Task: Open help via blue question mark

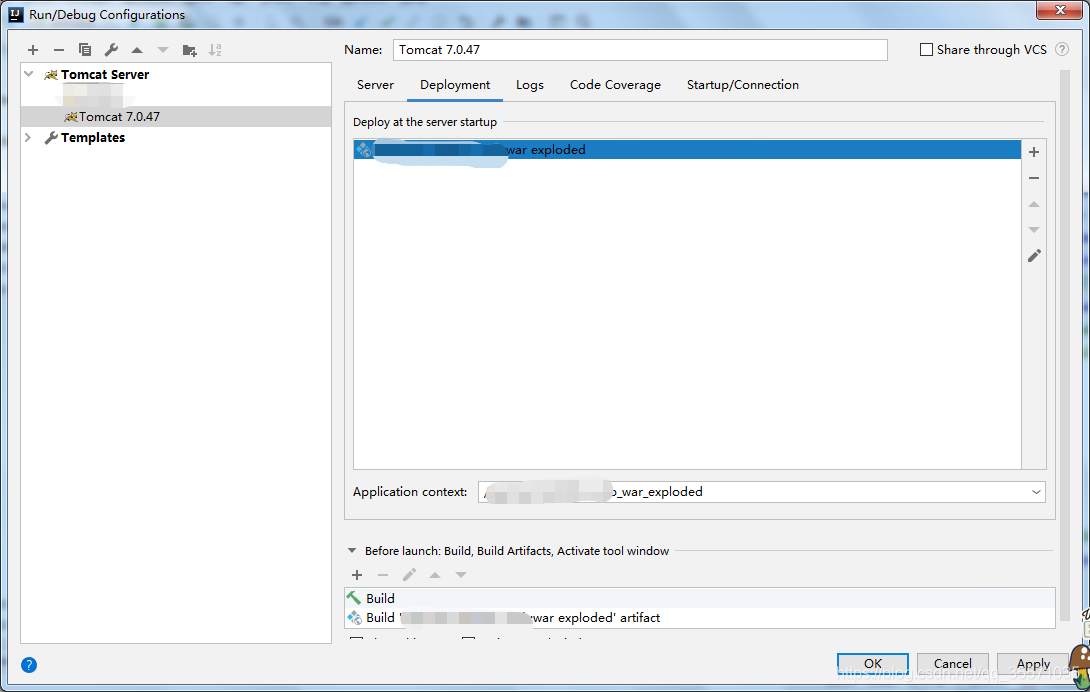Action: [29, 665]
